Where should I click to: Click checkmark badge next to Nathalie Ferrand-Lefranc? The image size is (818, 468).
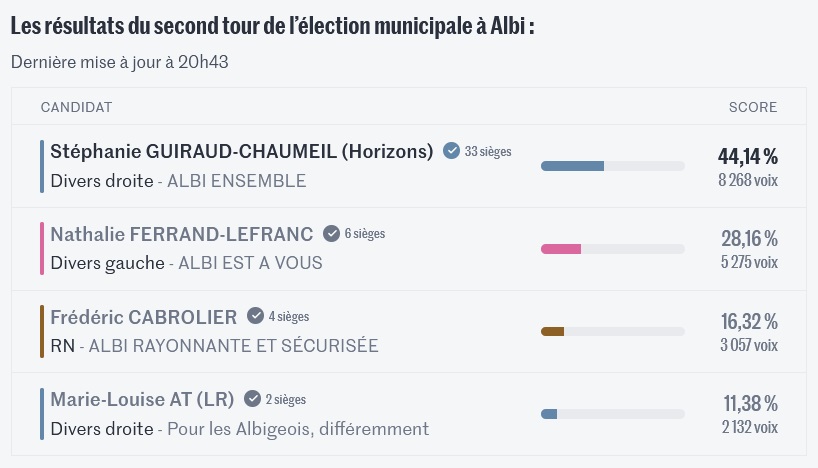331,233
